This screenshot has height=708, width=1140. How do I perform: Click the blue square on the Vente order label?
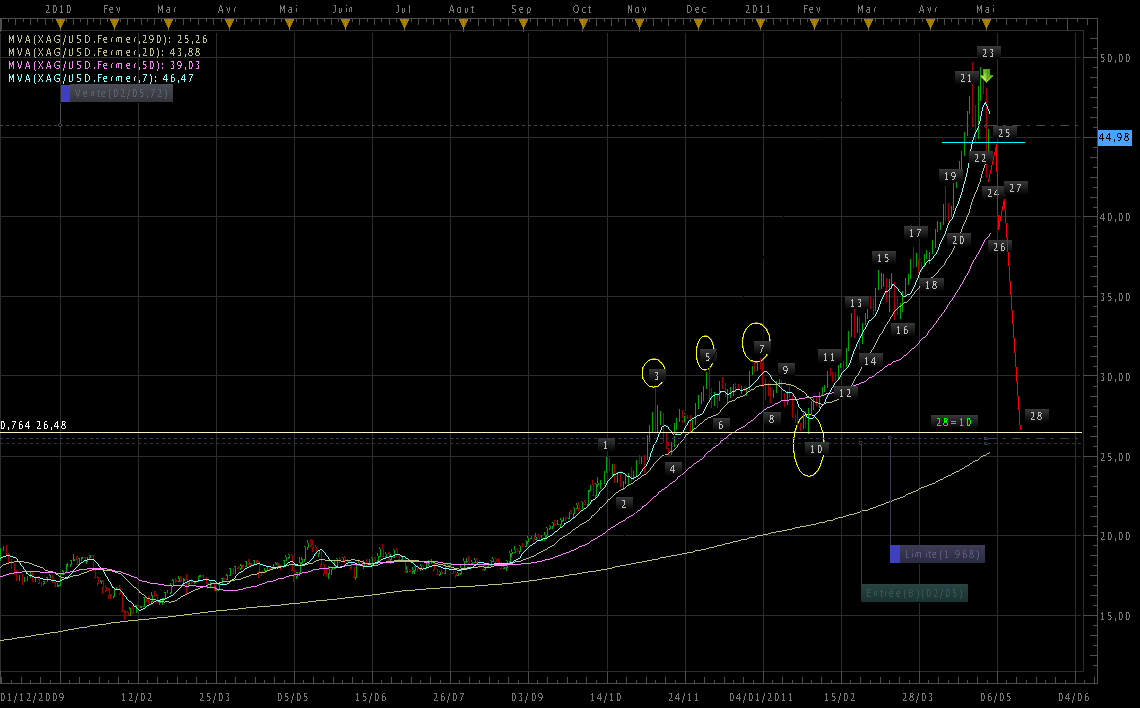(x=66, y=93)
